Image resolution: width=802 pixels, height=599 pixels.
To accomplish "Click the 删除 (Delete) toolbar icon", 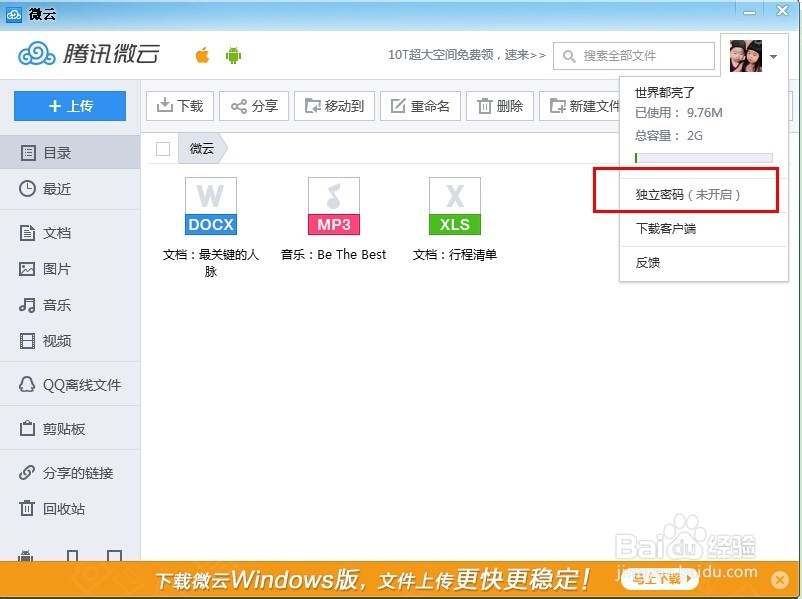I will (500, 105).
